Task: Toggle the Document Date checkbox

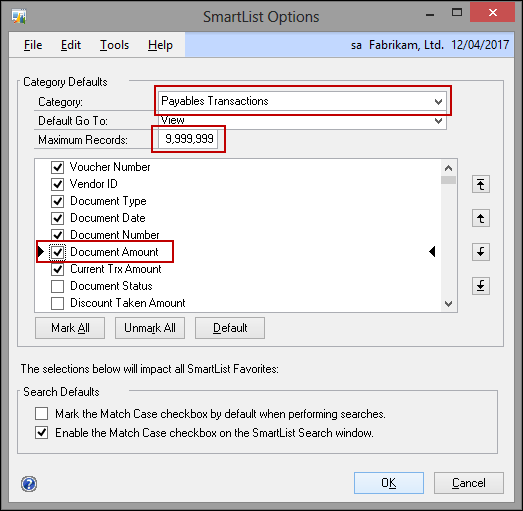Action: point(57,218)
